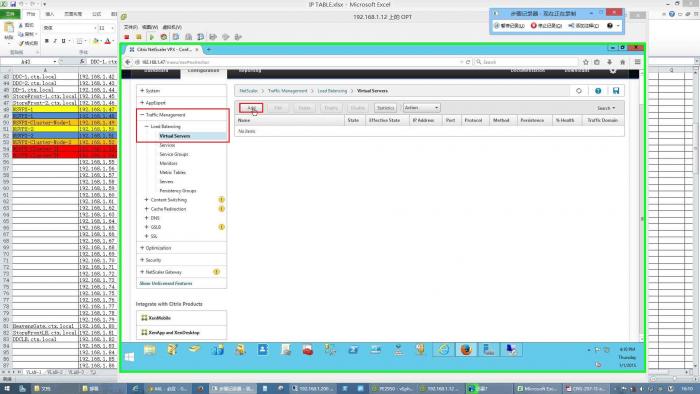Expand the SSL node
The image size is (700, 394).
[x=146, y=236]
